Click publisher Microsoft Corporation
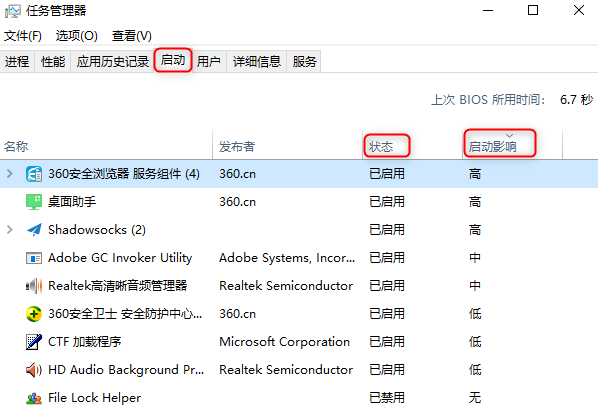 point(284,342)
